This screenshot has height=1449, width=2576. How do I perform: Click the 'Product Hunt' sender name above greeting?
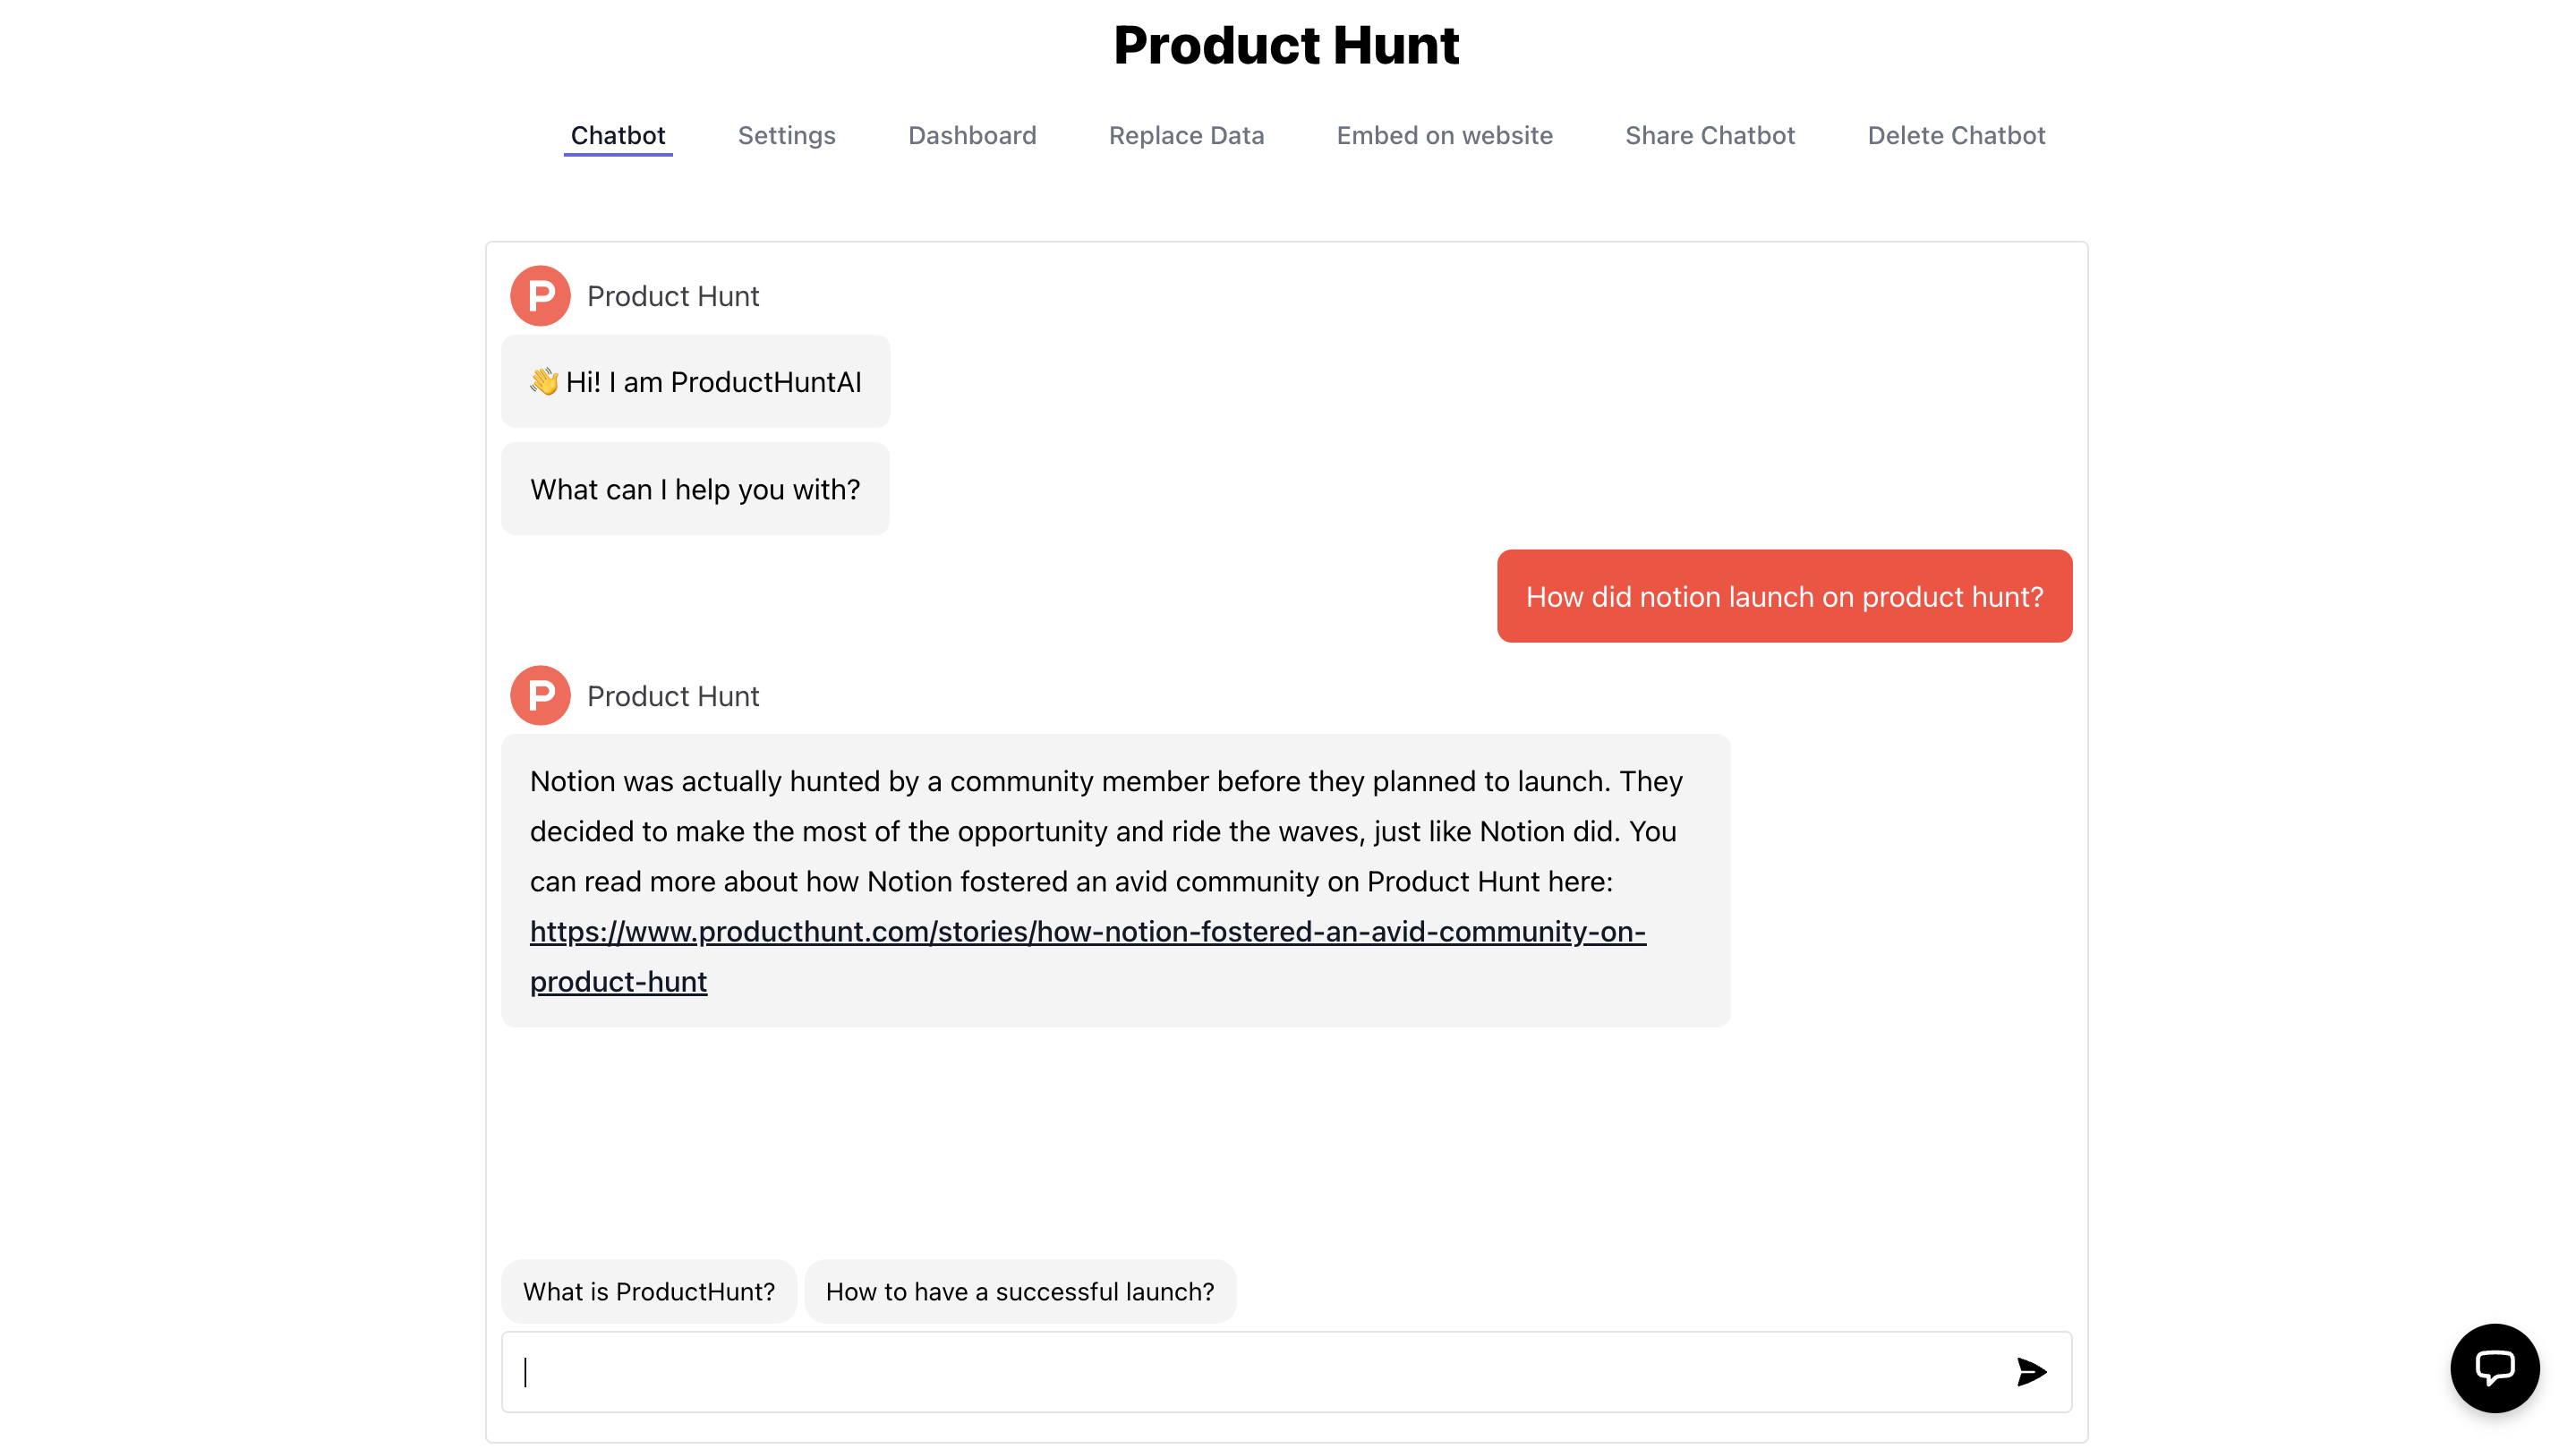(x=672, y=296)
